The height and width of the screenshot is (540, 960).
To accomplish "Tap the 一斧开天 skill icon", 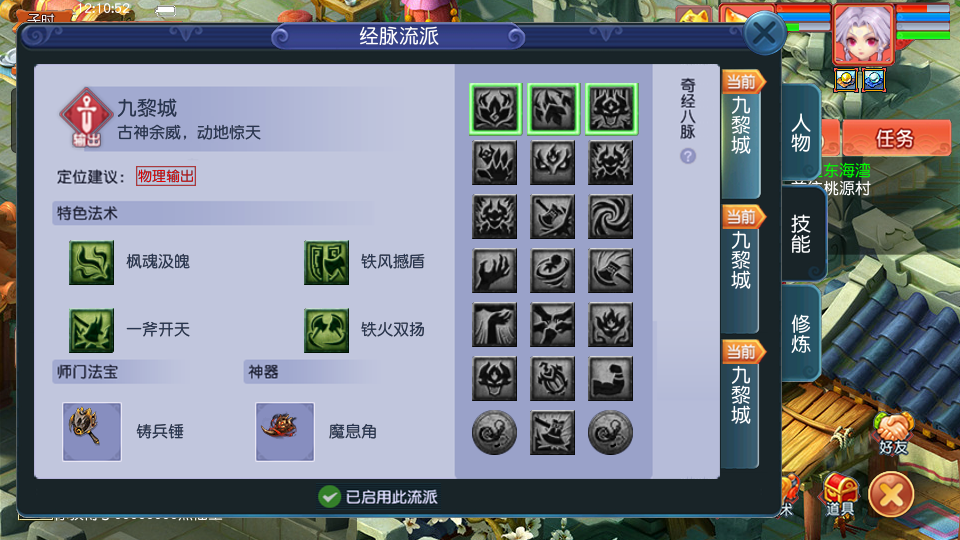I will tap(91, 331).
